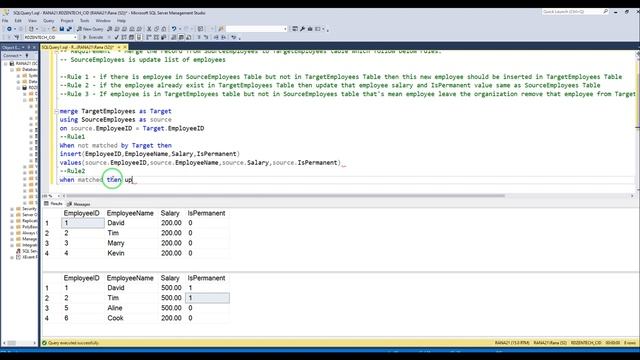640x360 pixels.
Task: Select highlighted IsPermanent cell for Tim
Action: 207,298
